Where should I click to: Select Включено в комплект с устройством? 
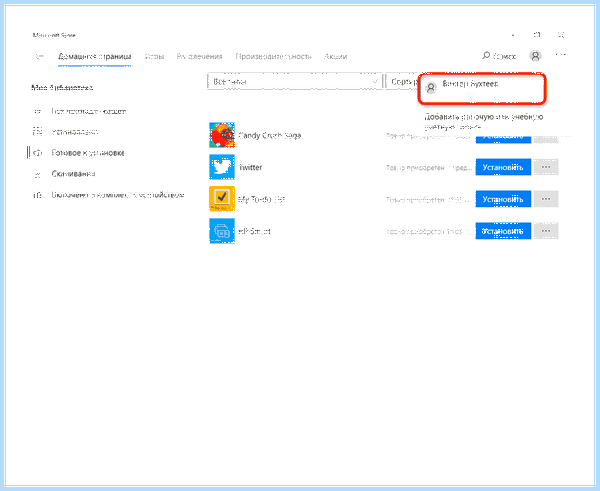point(118,195)
